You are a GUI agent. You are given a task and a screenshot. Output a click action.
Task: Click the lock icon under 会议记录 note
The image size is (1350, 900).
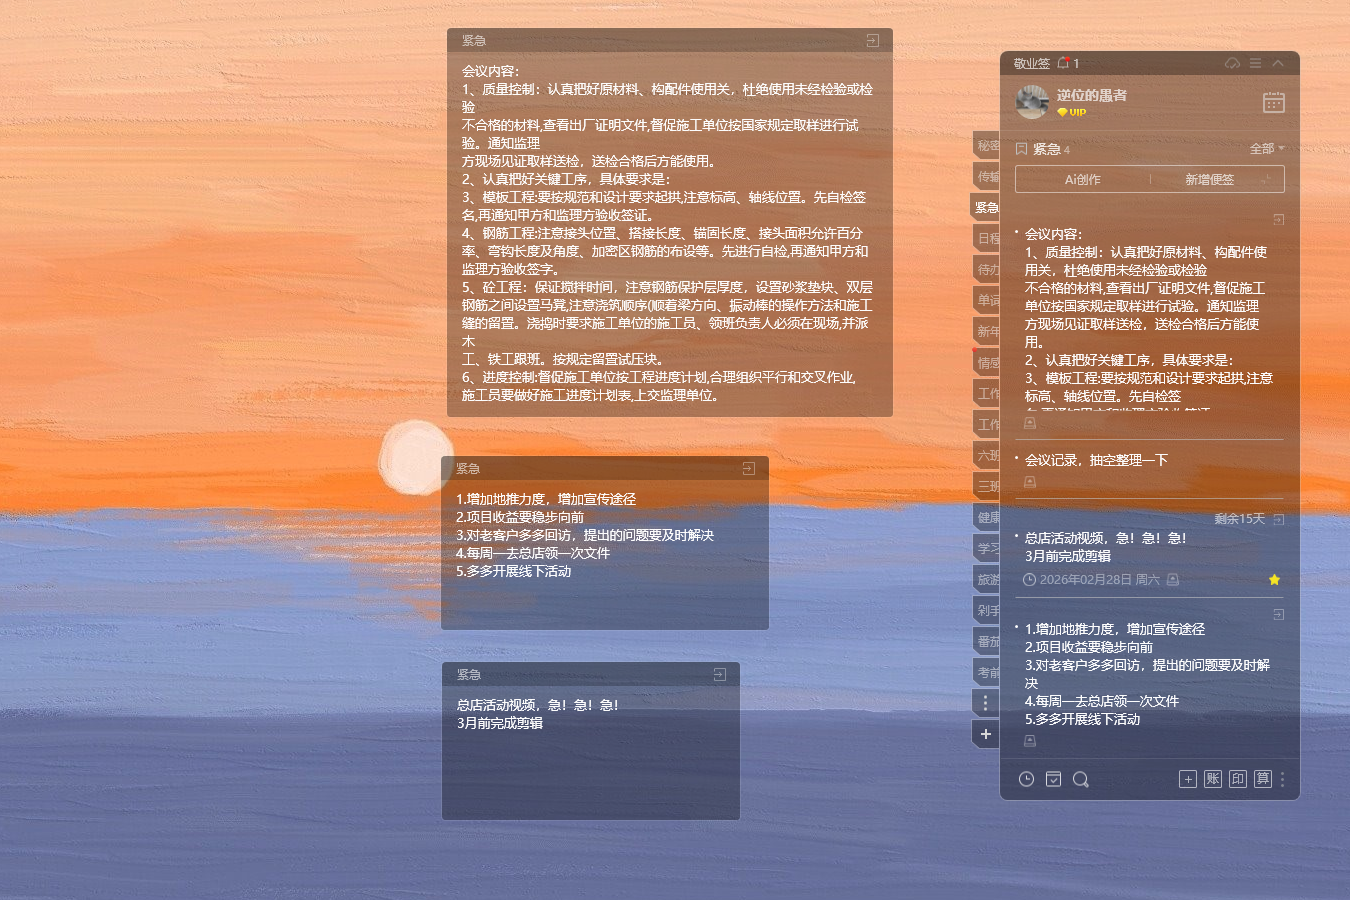(1029, 482)
